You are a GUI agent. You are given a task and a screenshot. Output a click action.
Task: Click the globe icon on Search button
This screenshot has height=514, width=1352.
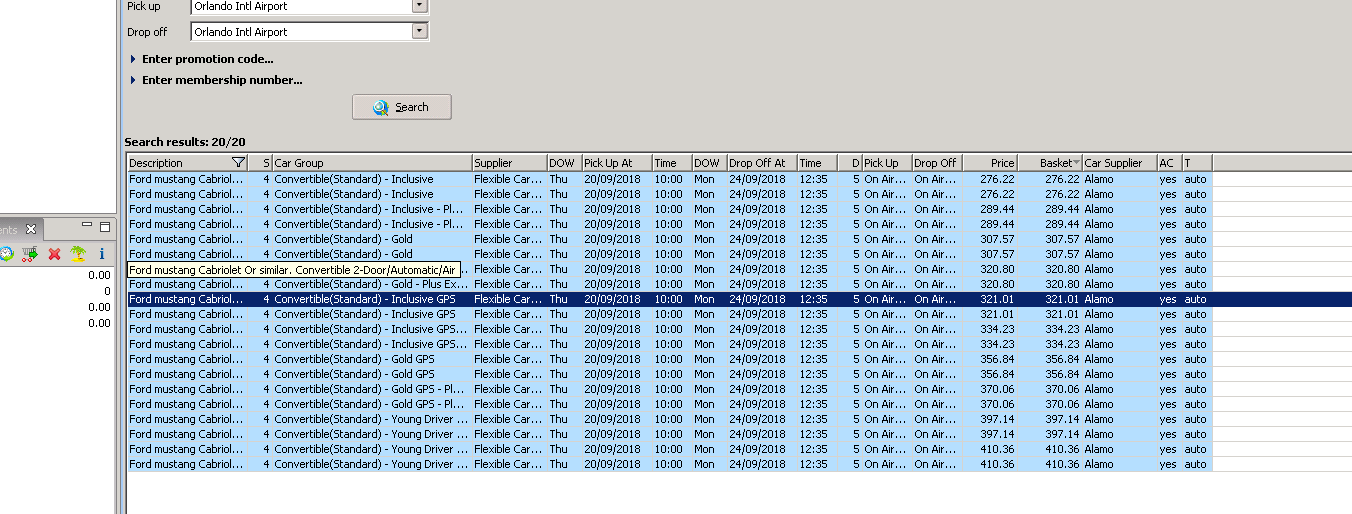[x=381, y=107]
